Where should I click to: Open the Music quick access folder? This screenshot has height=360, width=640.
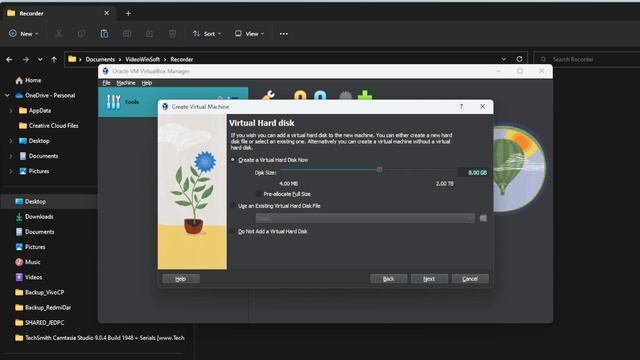(x=28, y=262)
